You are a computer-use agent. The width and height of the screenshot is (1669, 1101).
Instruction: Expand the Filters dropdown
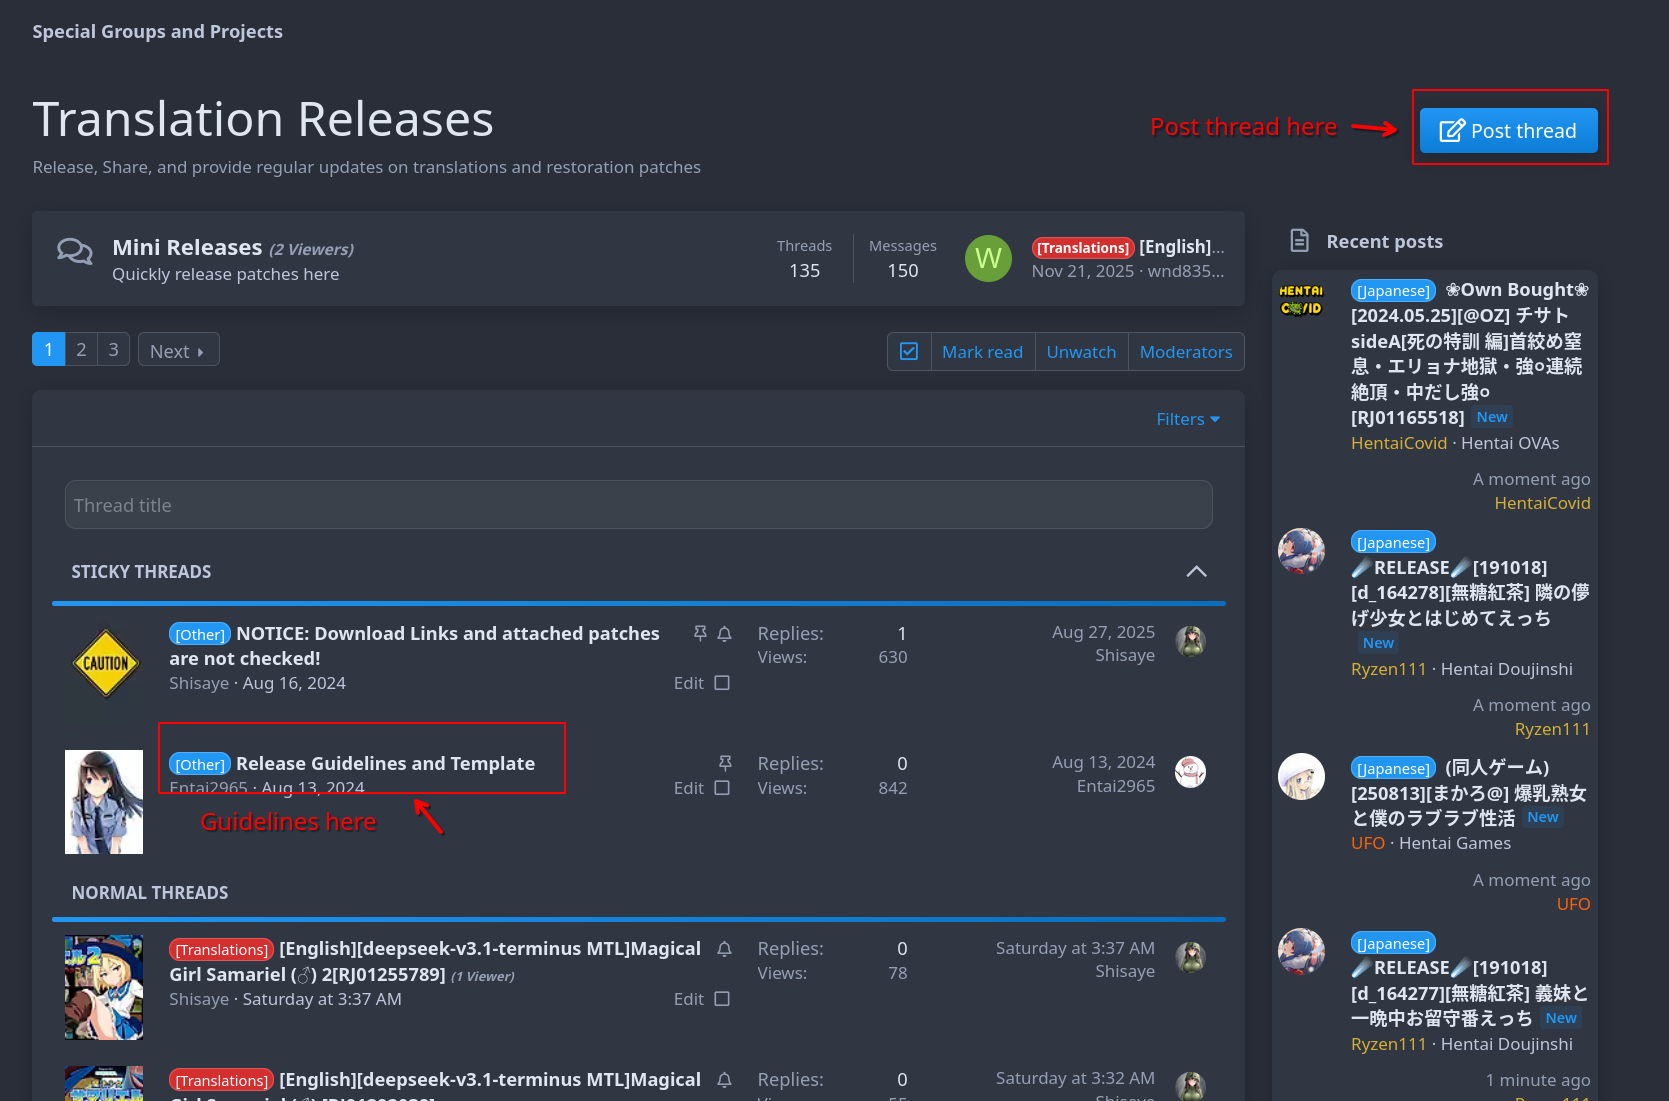1187,419
